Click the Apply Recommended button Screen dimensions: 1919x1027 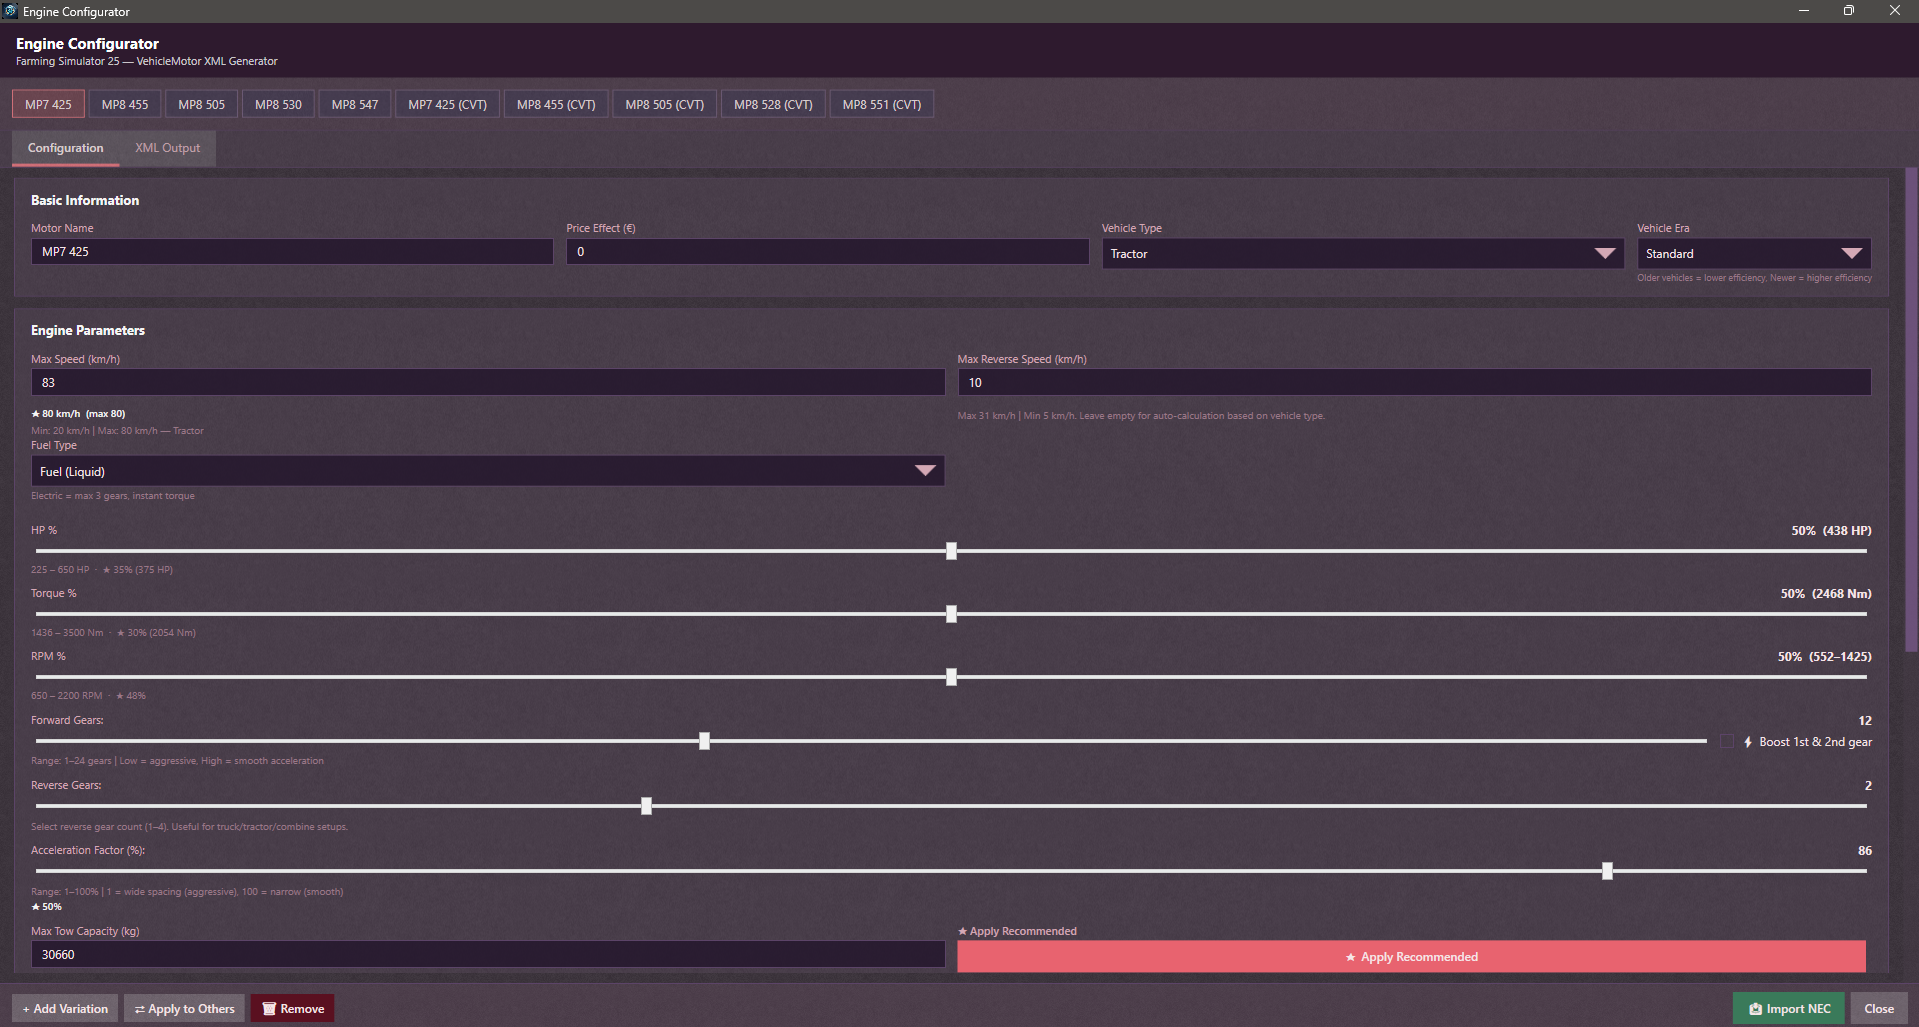coord(1411,957)
